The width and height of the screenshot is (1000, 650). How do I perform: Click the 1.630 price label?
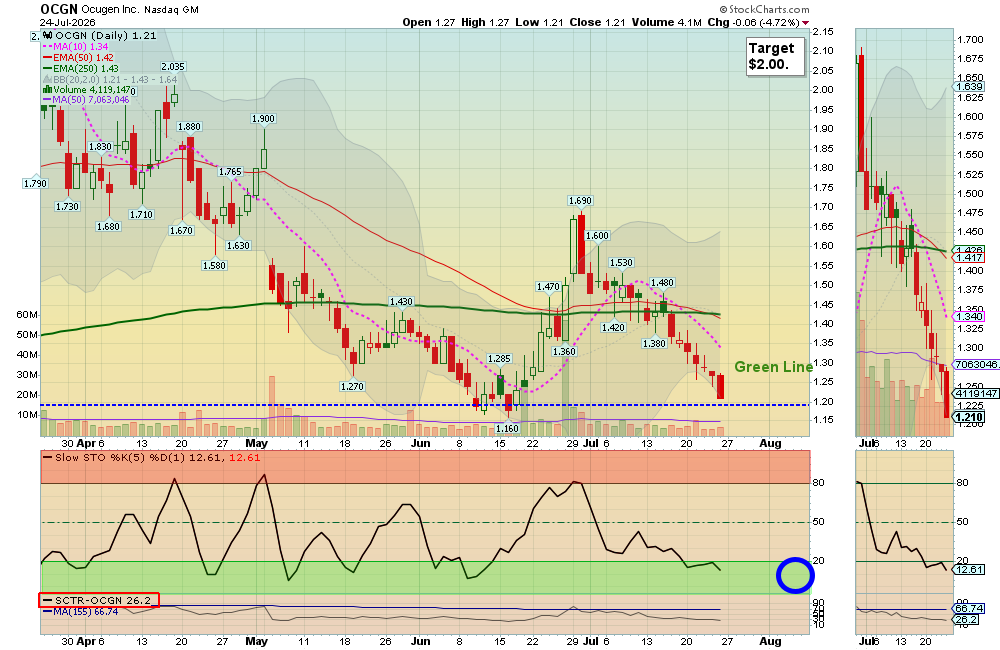238,246
